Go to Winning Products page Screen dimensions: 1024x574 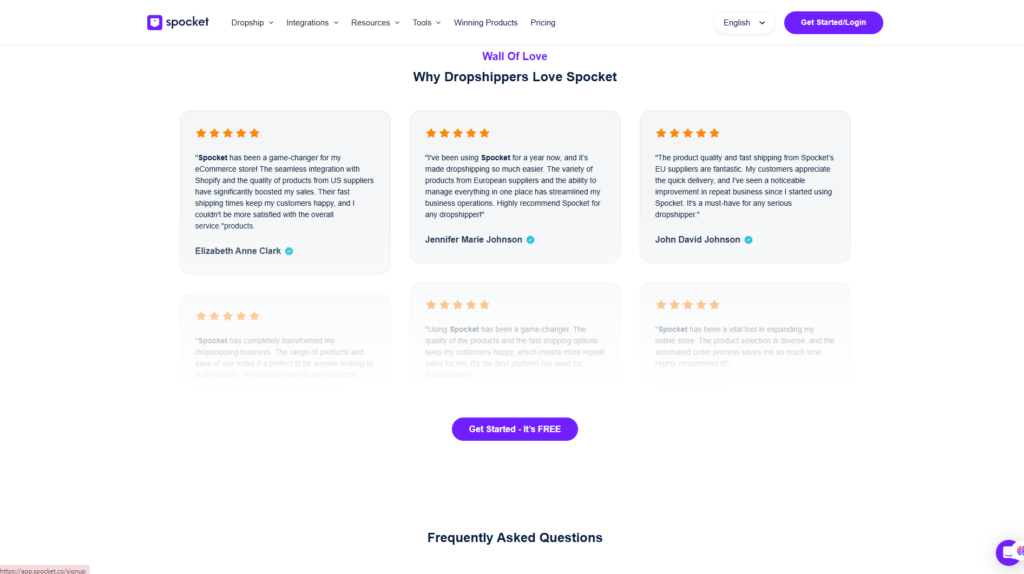coord(485,23)
